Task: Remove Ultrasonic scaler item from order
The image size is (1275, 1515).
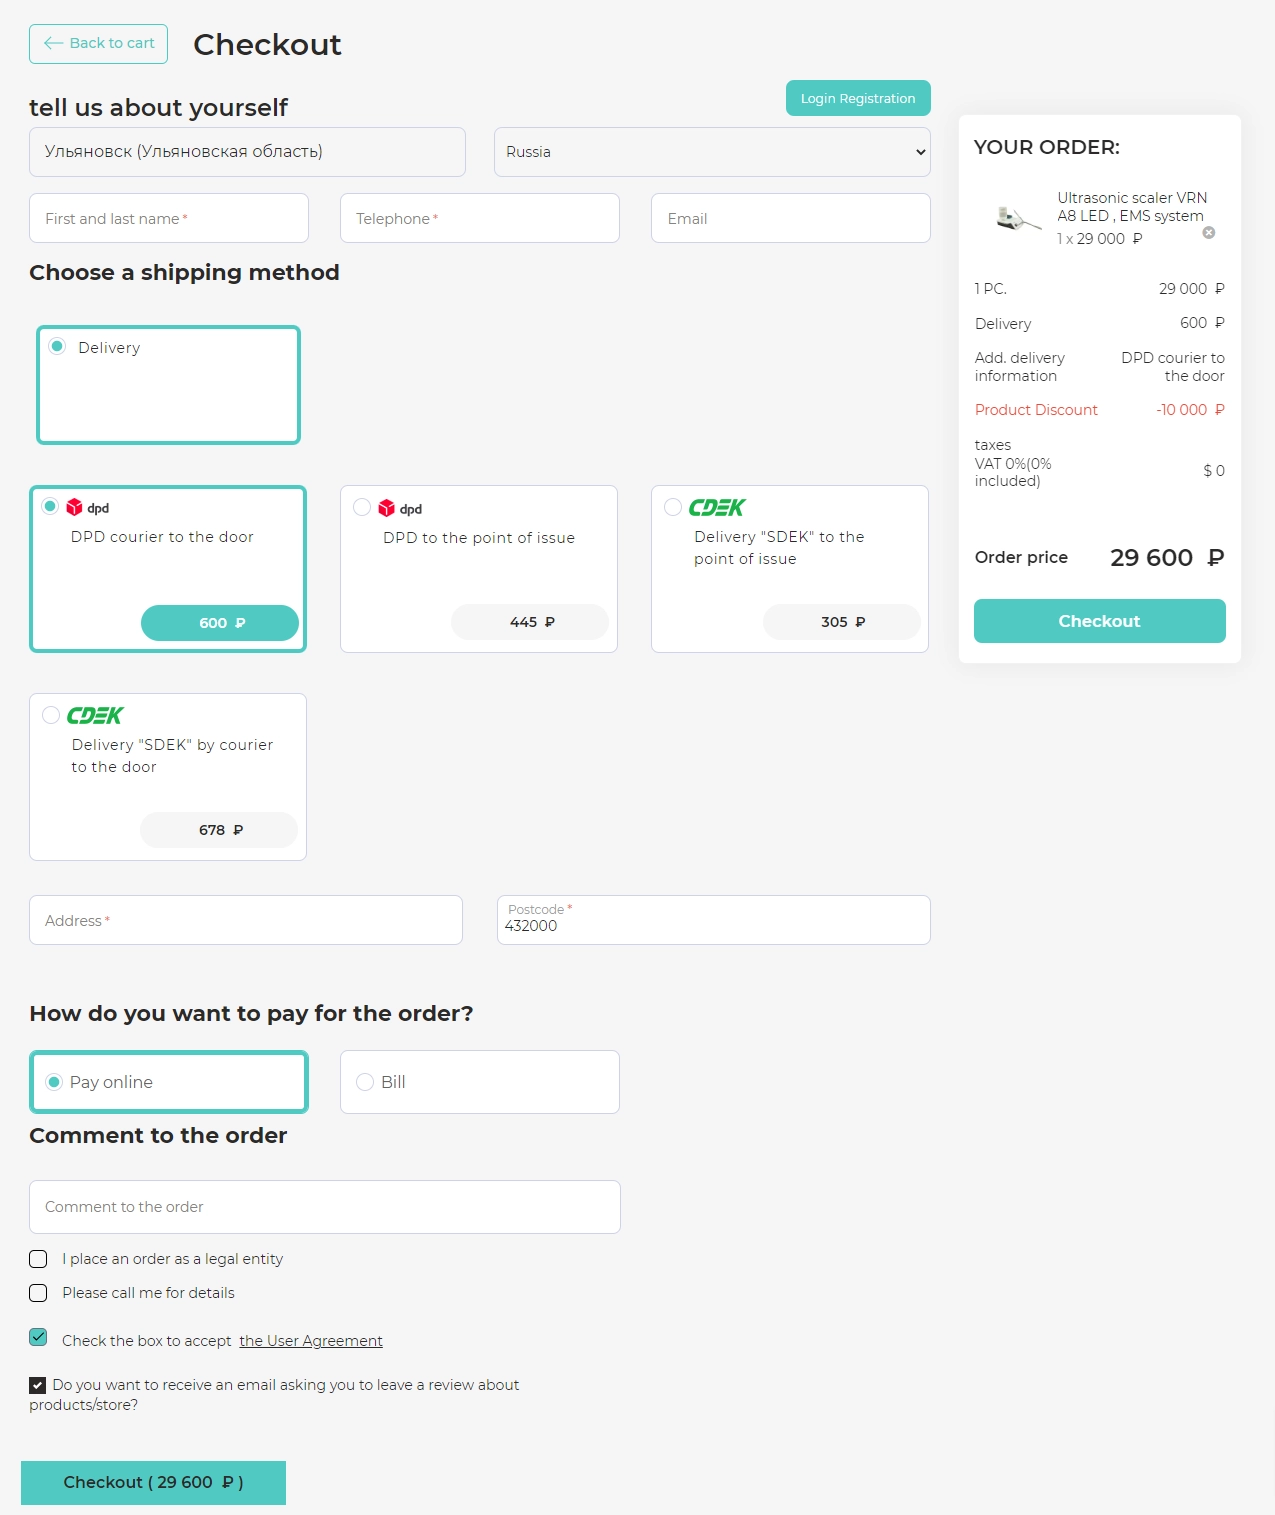Action: (1208, 233)
